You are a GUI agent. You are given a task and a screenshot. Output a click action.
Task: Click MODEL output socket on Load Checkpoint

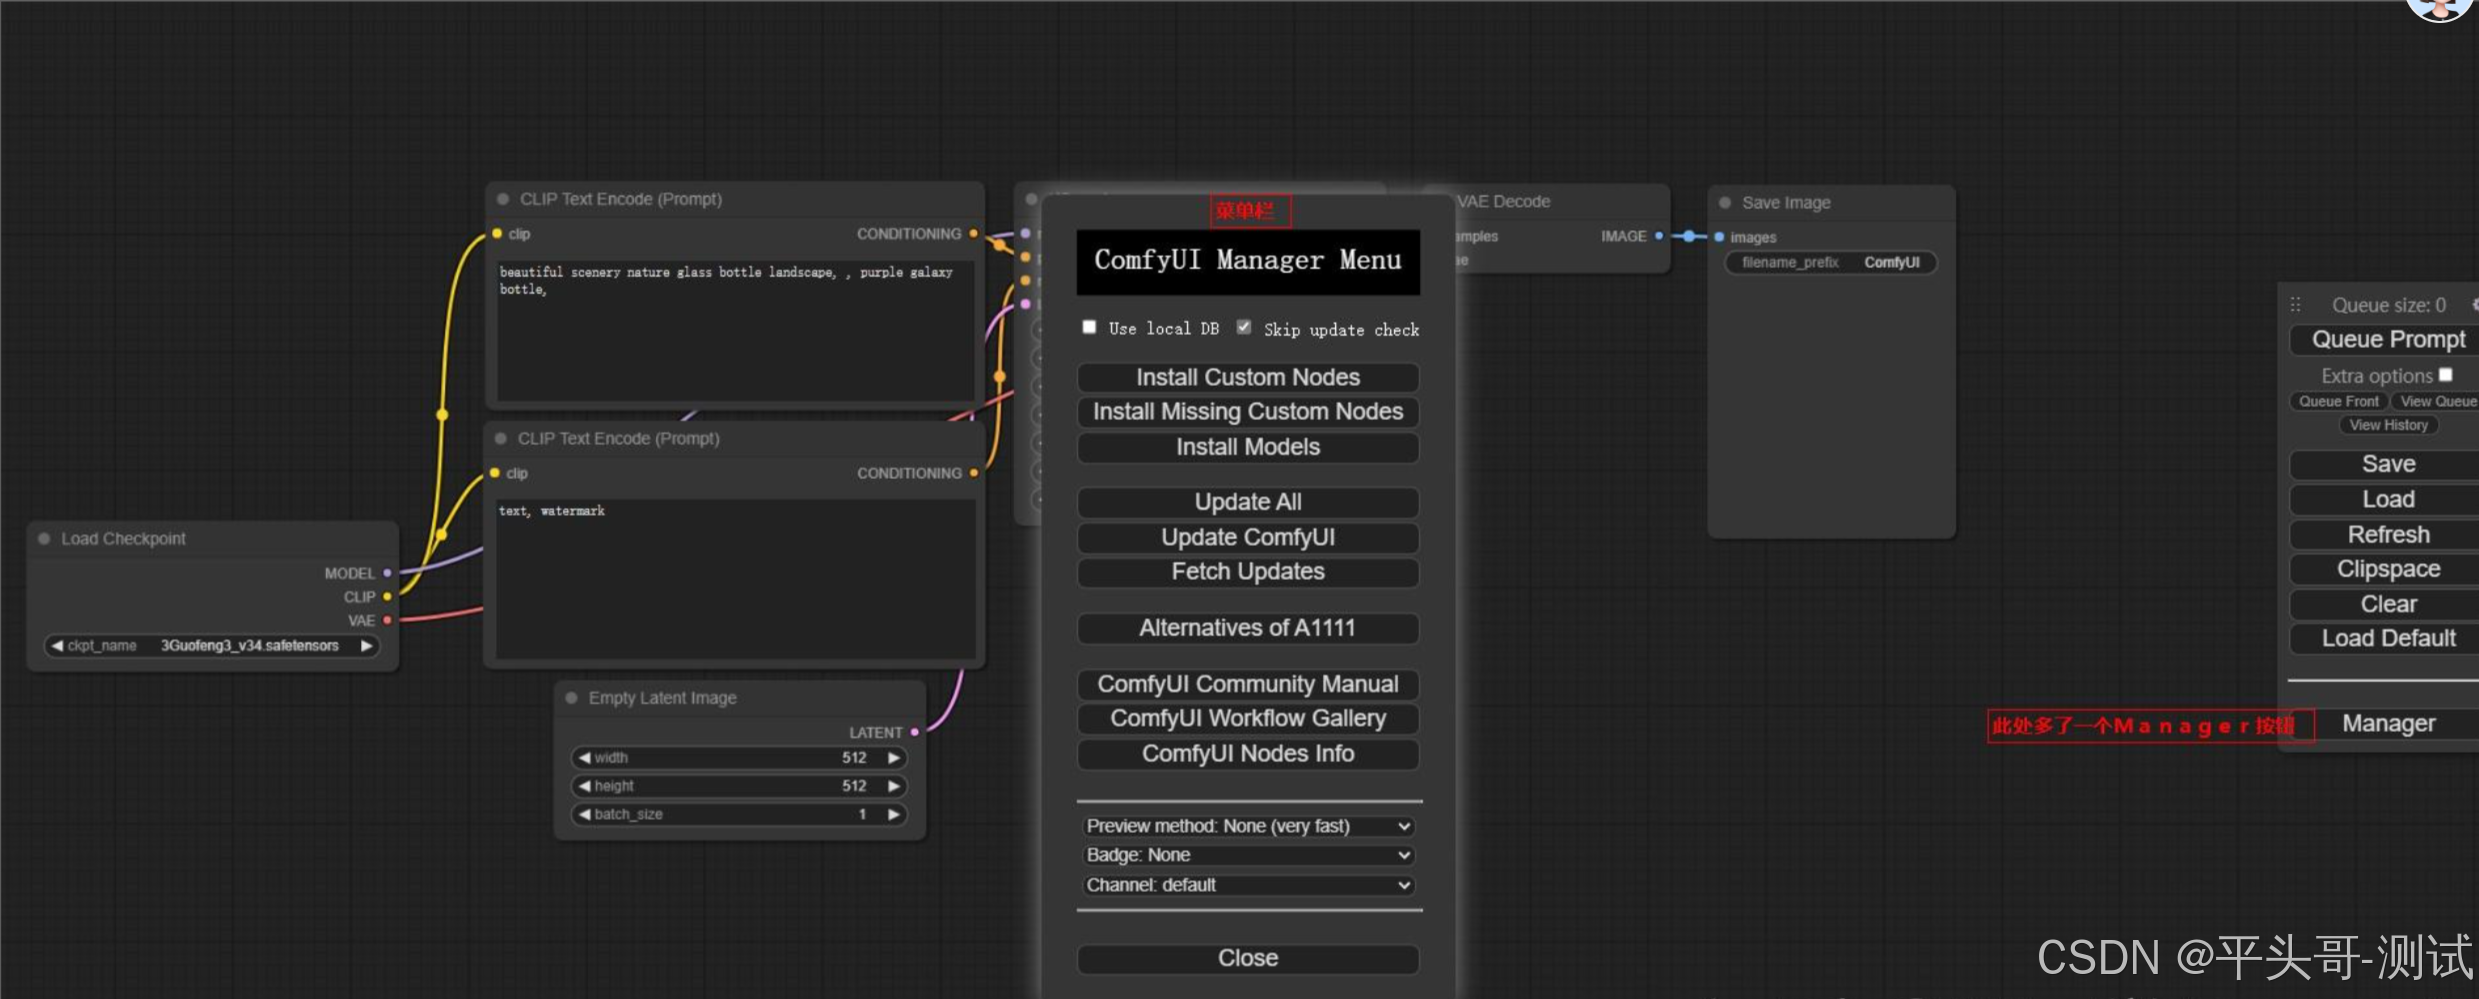click(387, 573)
